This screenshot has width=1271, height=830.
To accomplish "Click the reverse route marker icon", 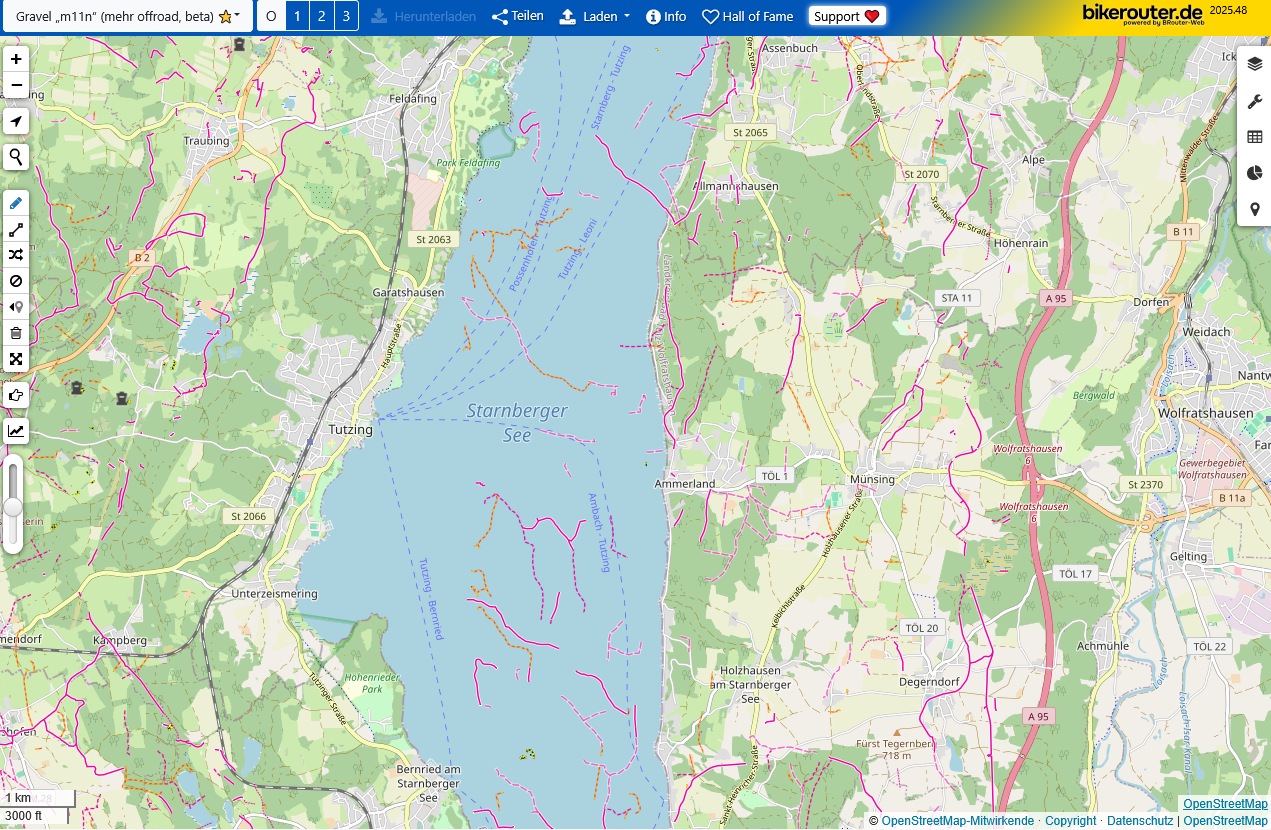I will pyautogui.click(x=16, y=307).
